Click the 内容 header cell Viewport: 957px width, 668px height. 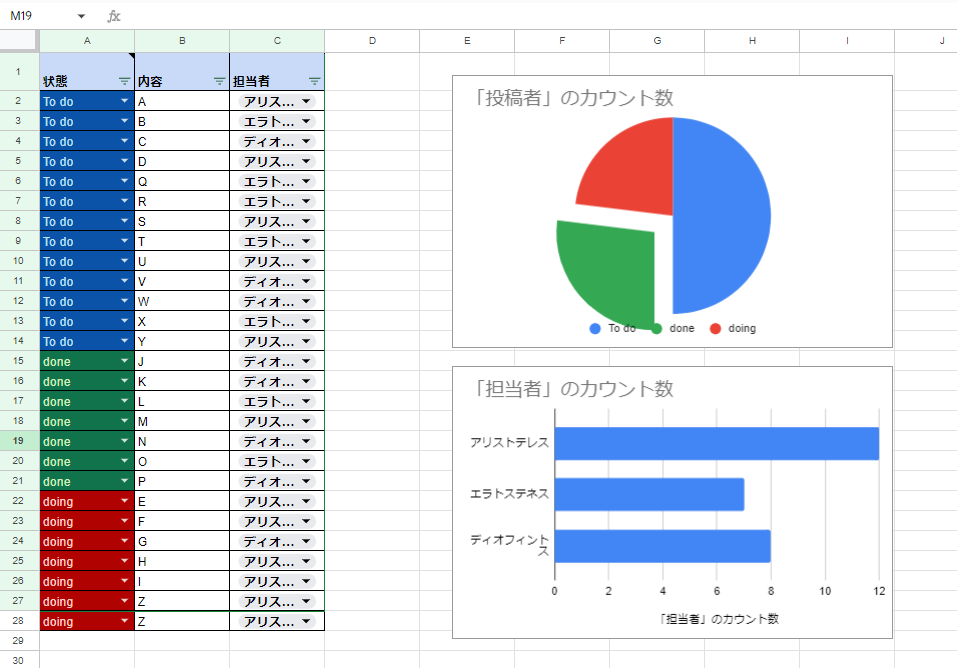[x=182, y=72]
